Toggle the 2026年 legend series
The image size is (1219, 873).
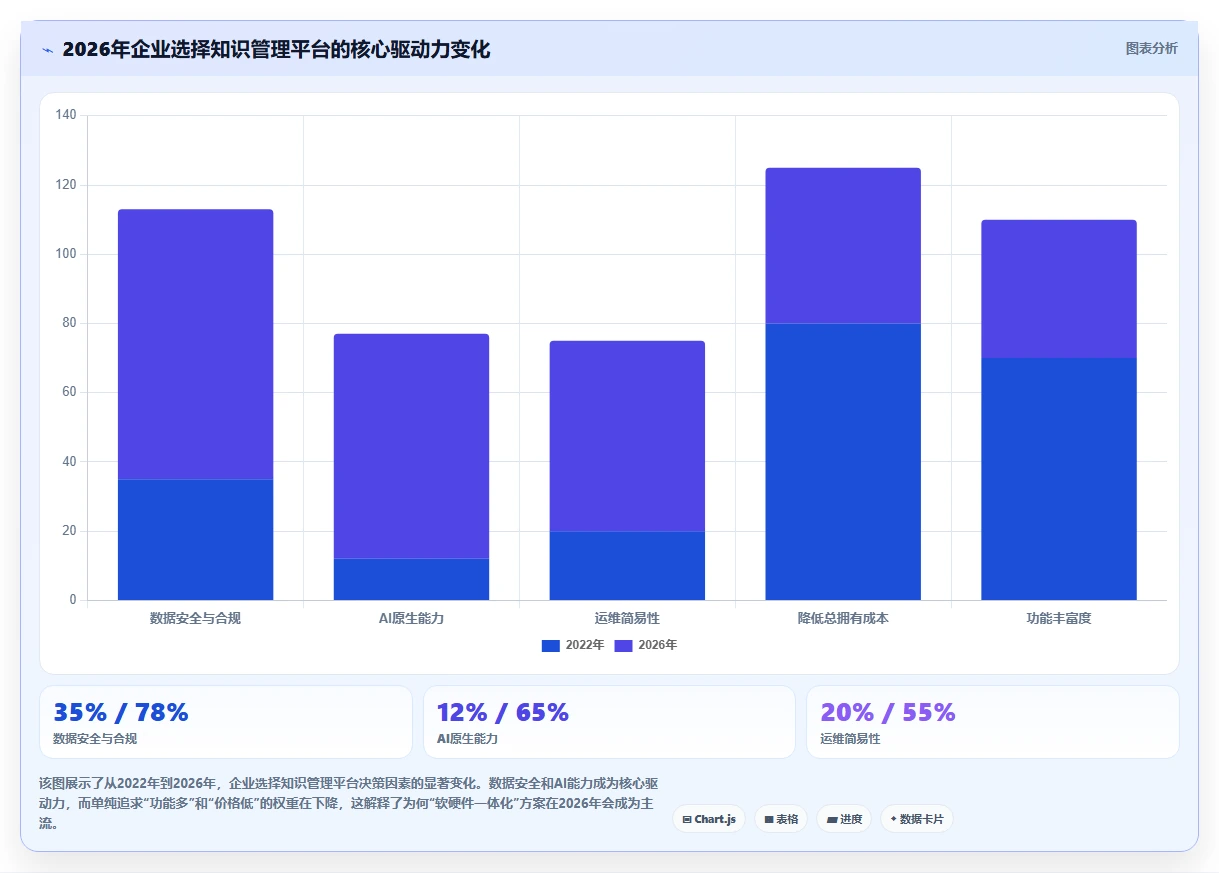click(645, 645)
